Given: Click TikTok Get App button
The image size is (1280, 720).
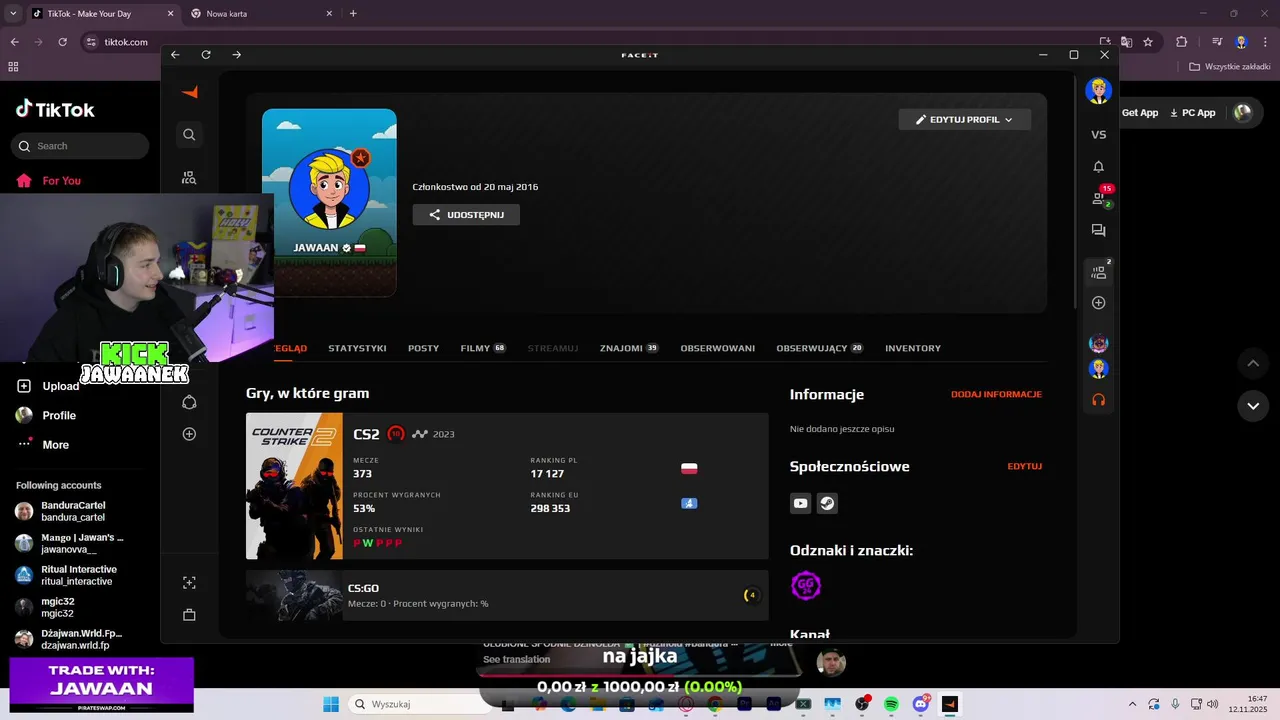Looking at the screenshot, I should point(1140,113).
